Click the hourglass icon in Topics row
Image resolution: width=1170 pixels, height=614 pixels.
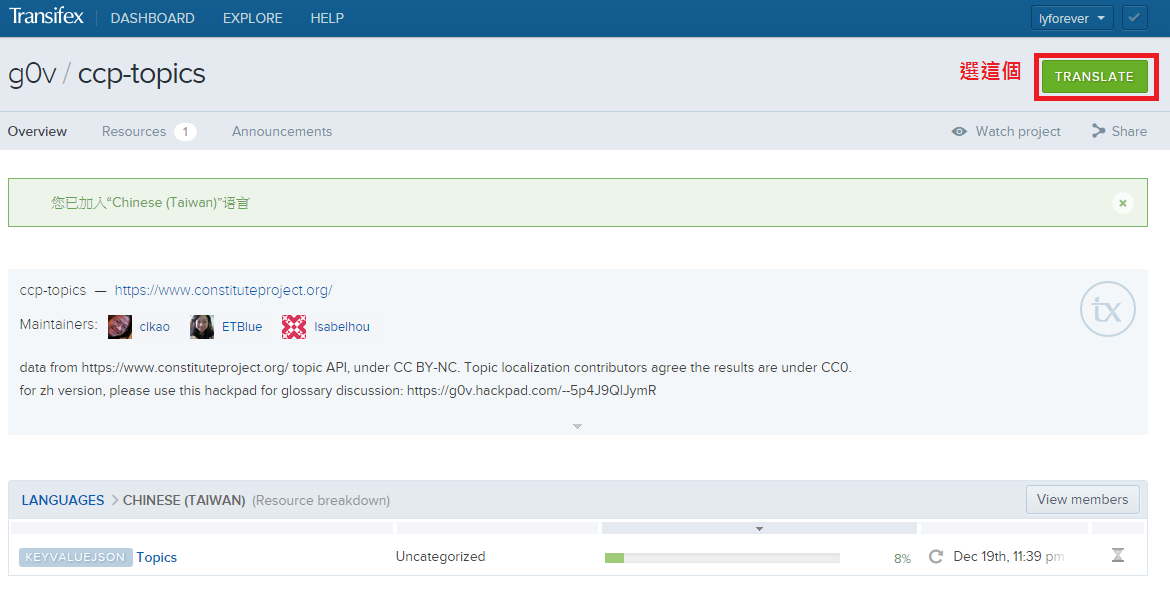point(1118,556)
